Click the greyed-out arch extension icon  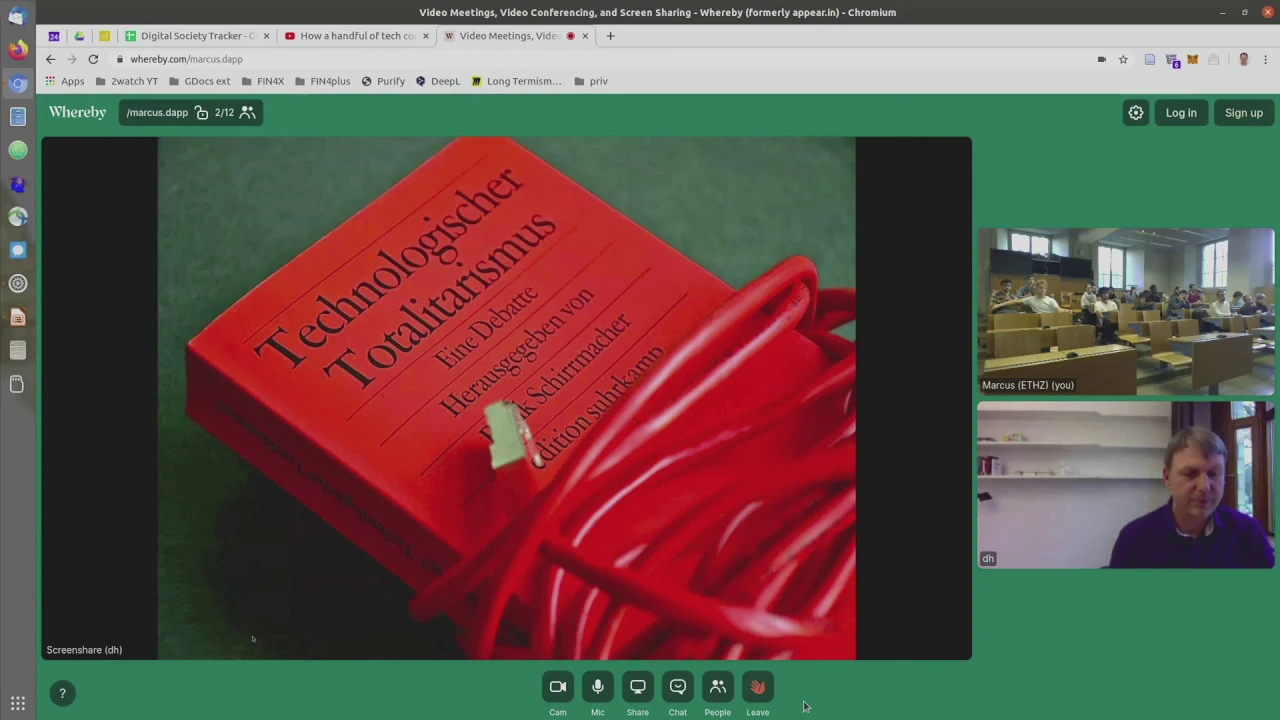(x=1214, y=59)
